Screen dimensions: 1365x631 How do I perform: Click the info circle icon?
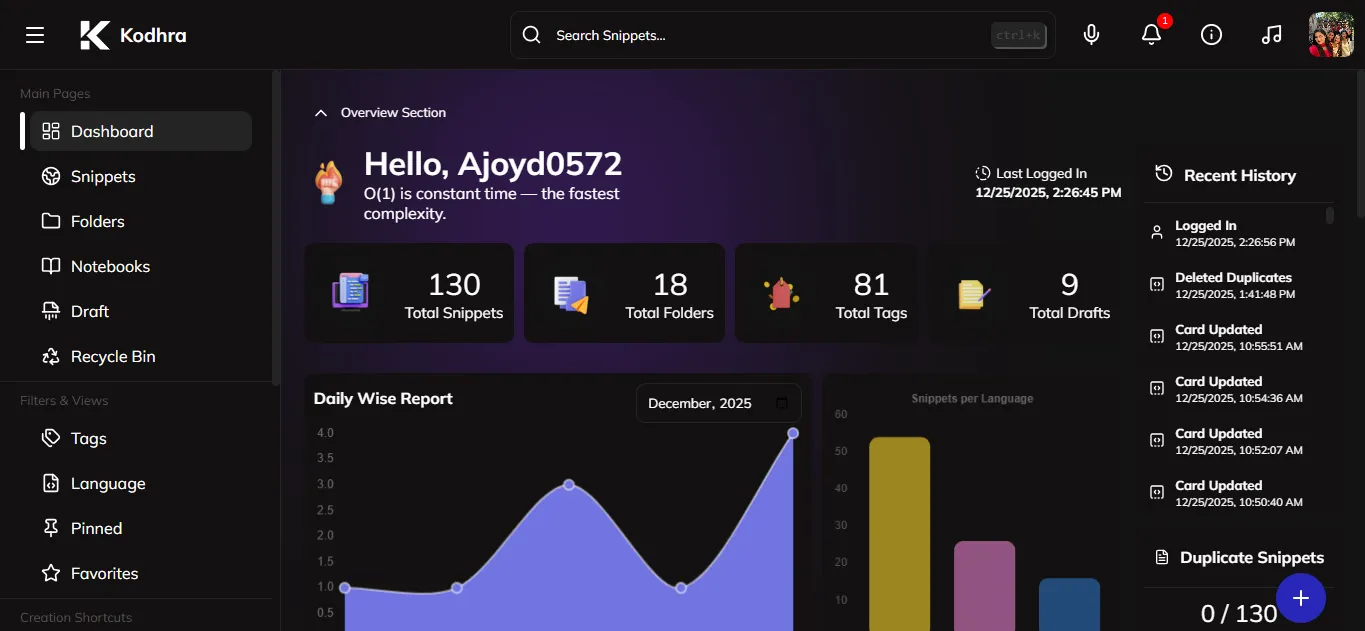(x=1211, y=35)
